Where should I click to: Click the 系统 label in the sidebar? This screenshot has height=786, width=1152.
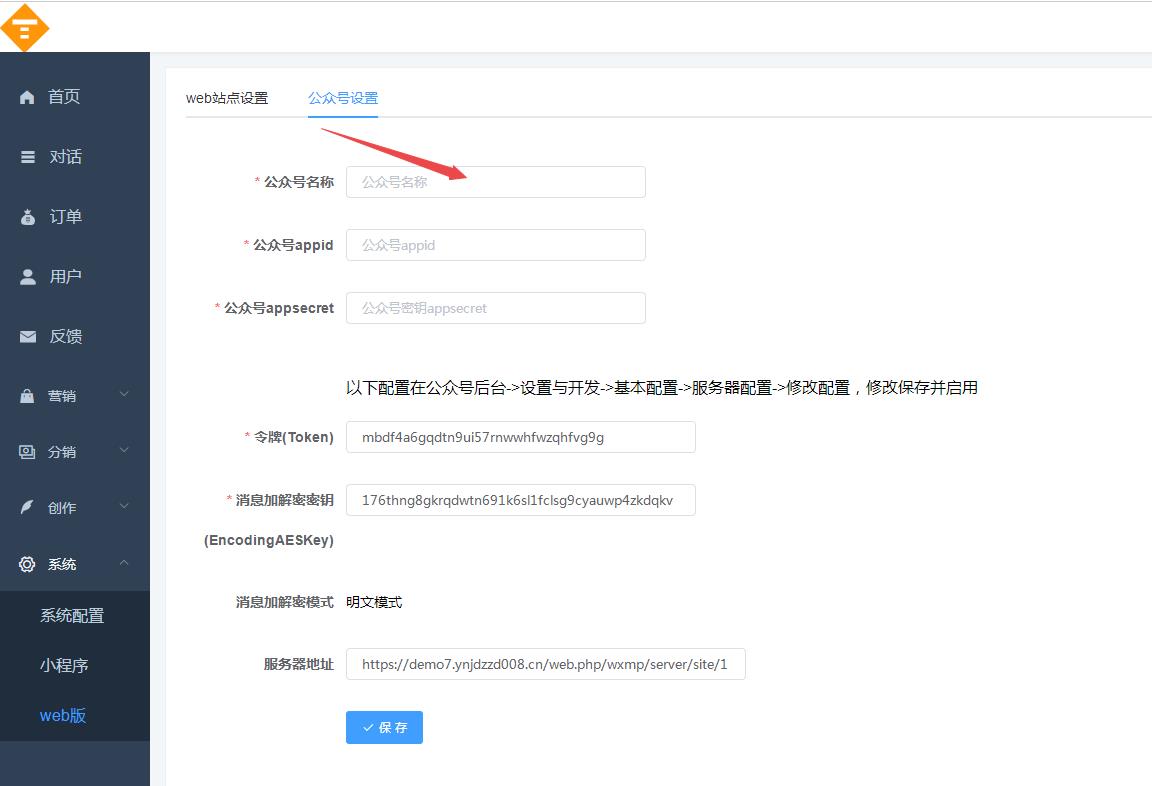(62, 564)
